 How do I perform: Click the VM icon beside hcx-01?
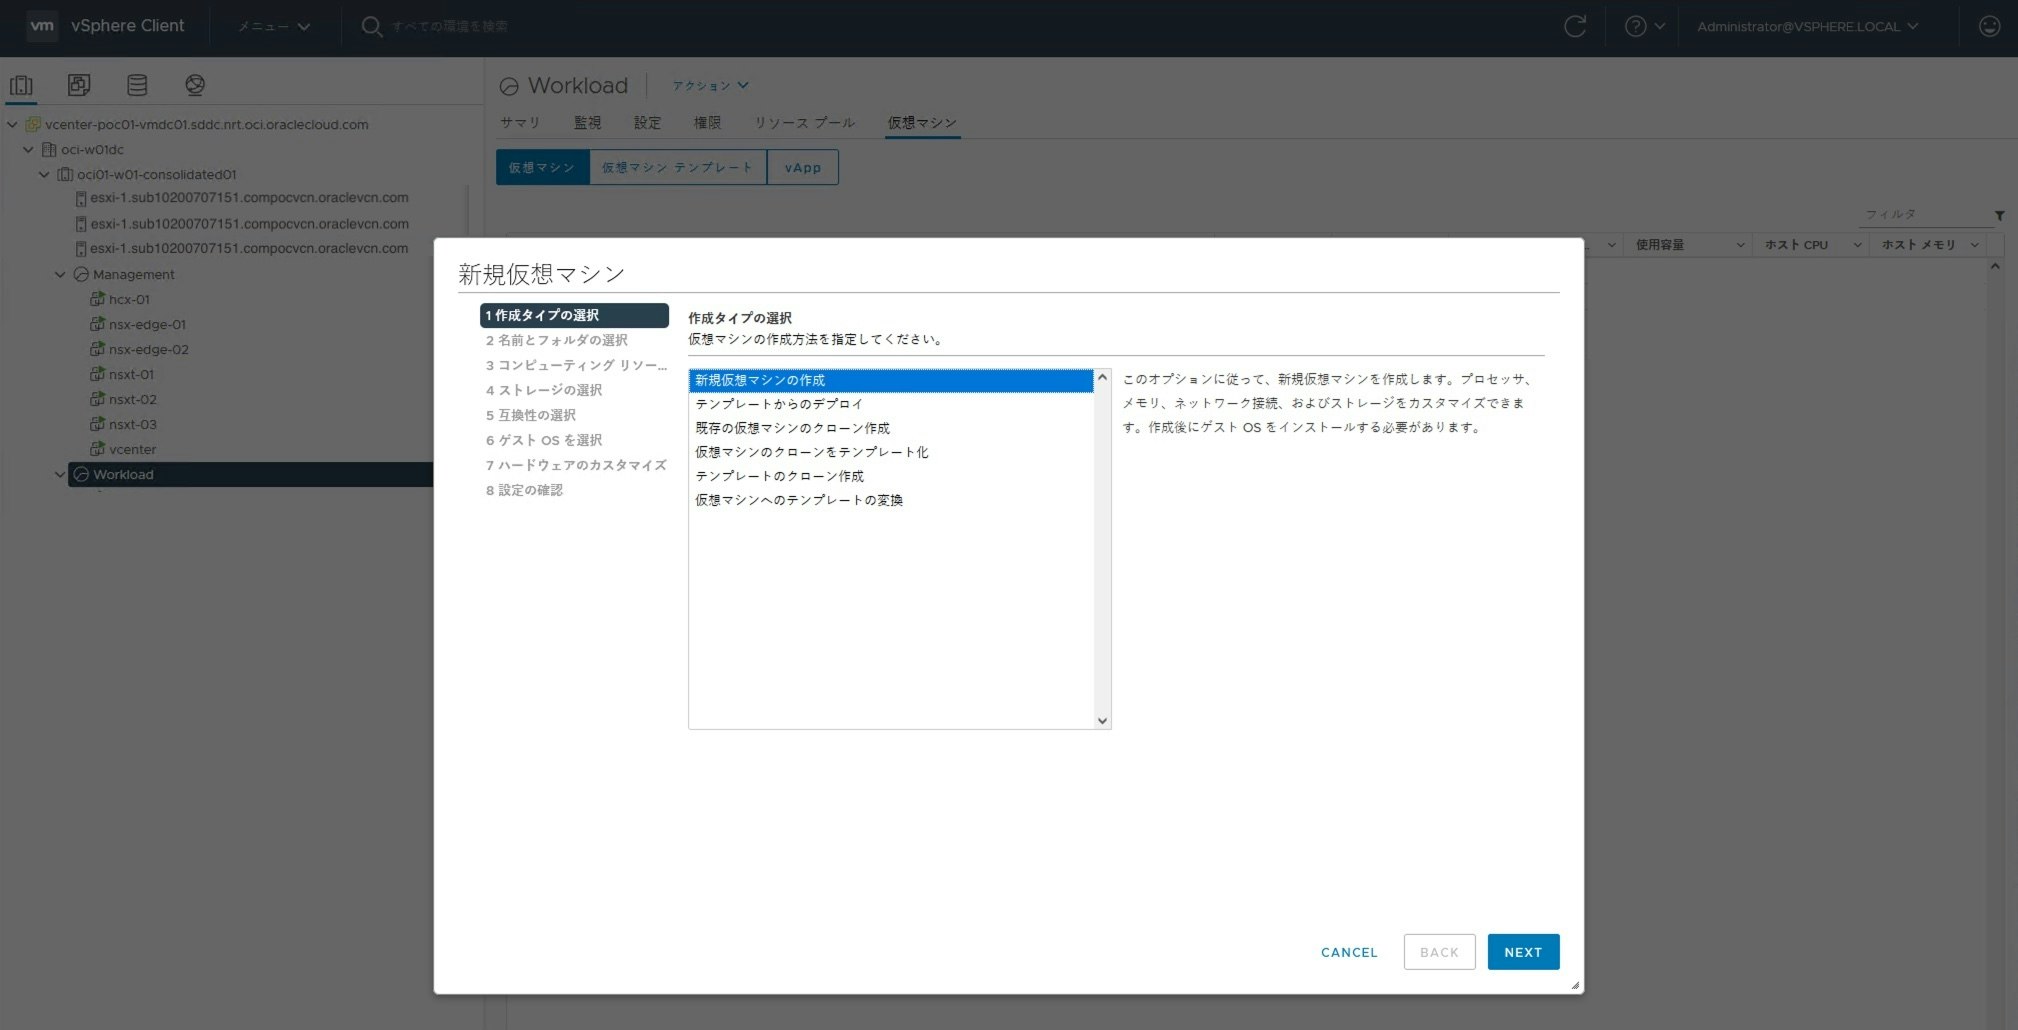click(97, 299)
